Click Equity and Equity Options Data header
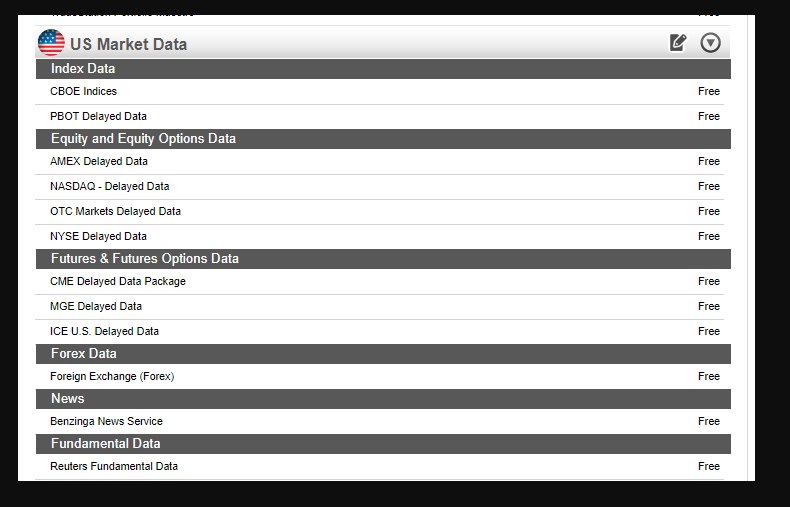Viewport: 790px width, 507px height. (x=383, y=139)
